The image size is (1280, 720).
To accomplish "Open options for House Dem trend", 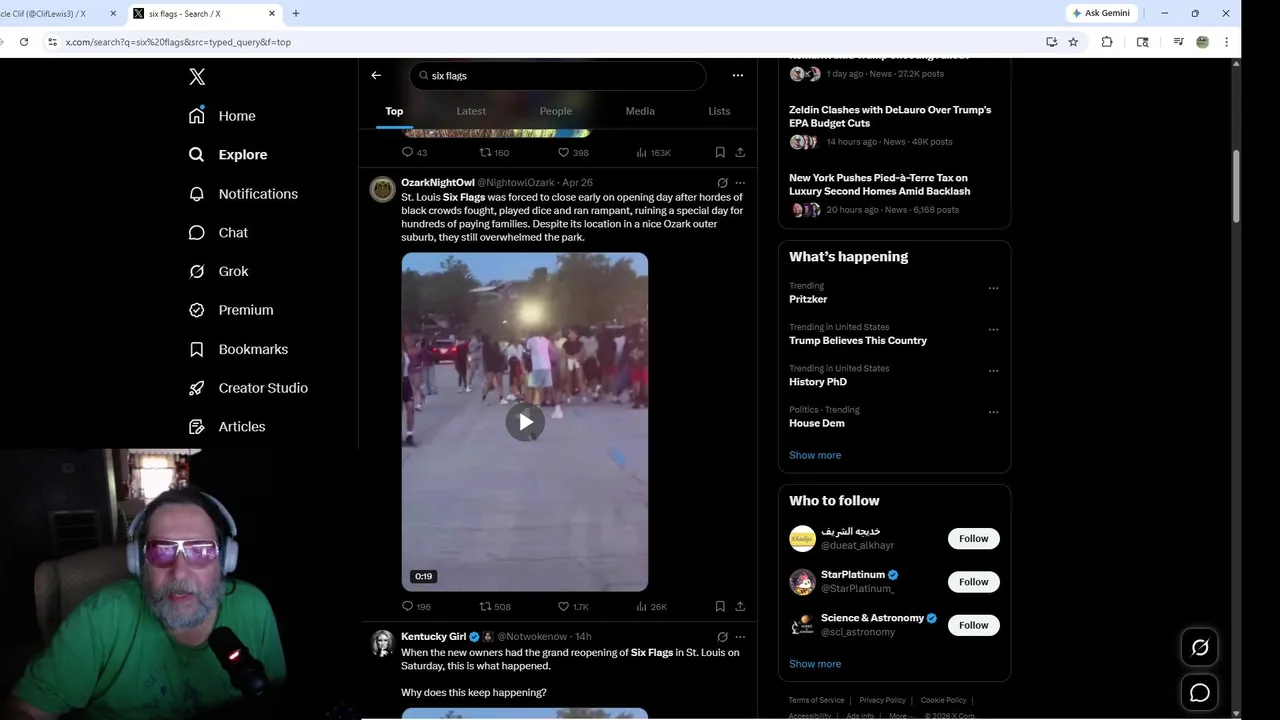I will [993, 412].
